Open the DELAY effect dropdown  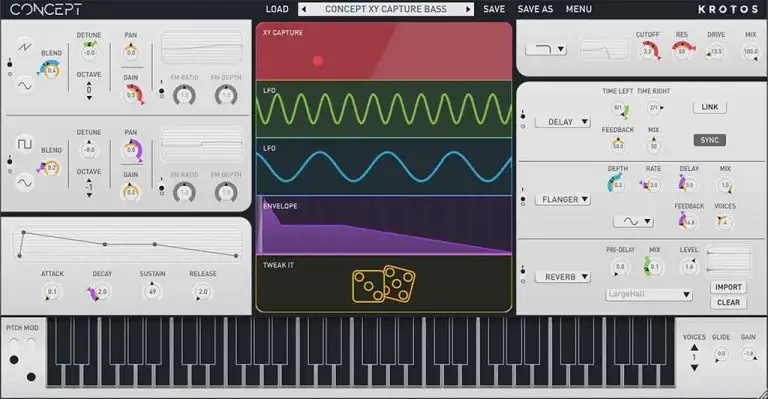coord(563,122)
